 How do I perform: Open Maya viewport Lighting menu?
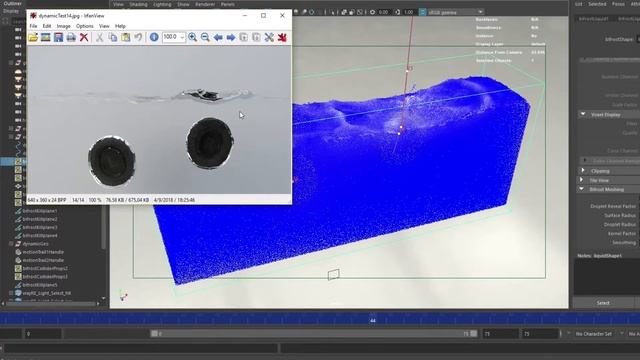pos(162,4)
